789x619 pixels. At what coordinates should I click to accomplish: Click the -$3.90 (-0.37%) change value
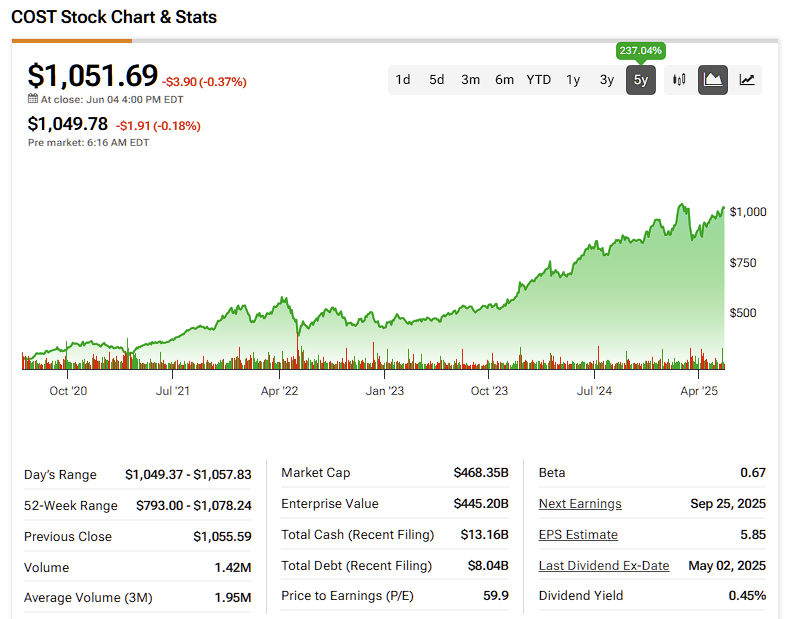[x=204, y=82]
